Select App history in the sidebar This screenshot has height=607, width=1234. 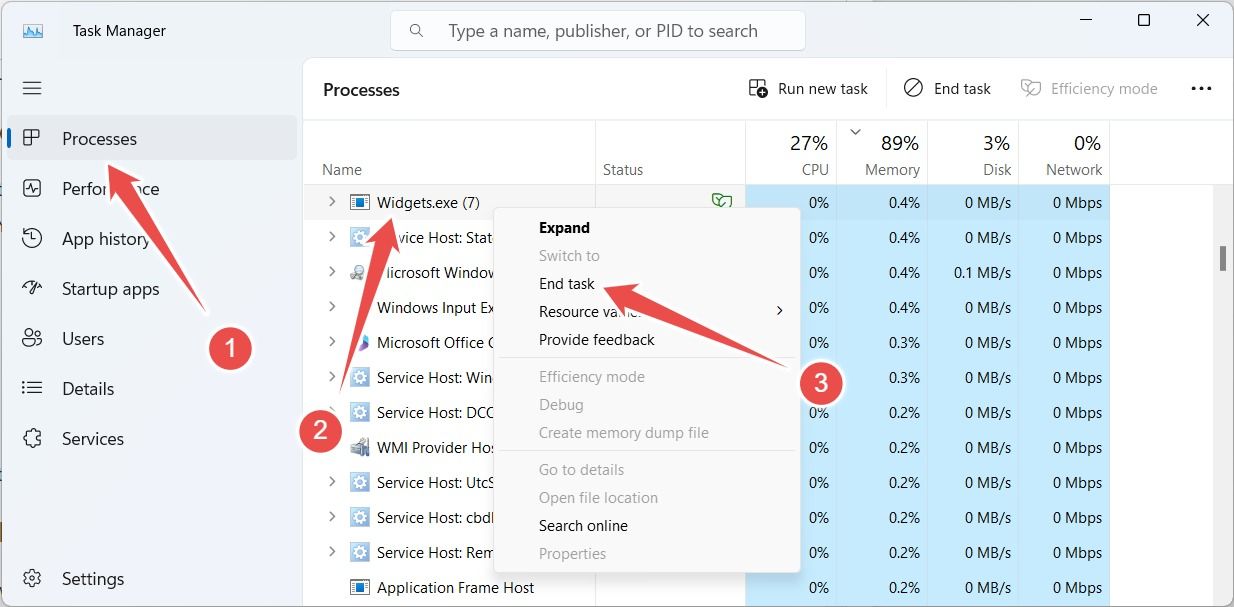(104, 238)
